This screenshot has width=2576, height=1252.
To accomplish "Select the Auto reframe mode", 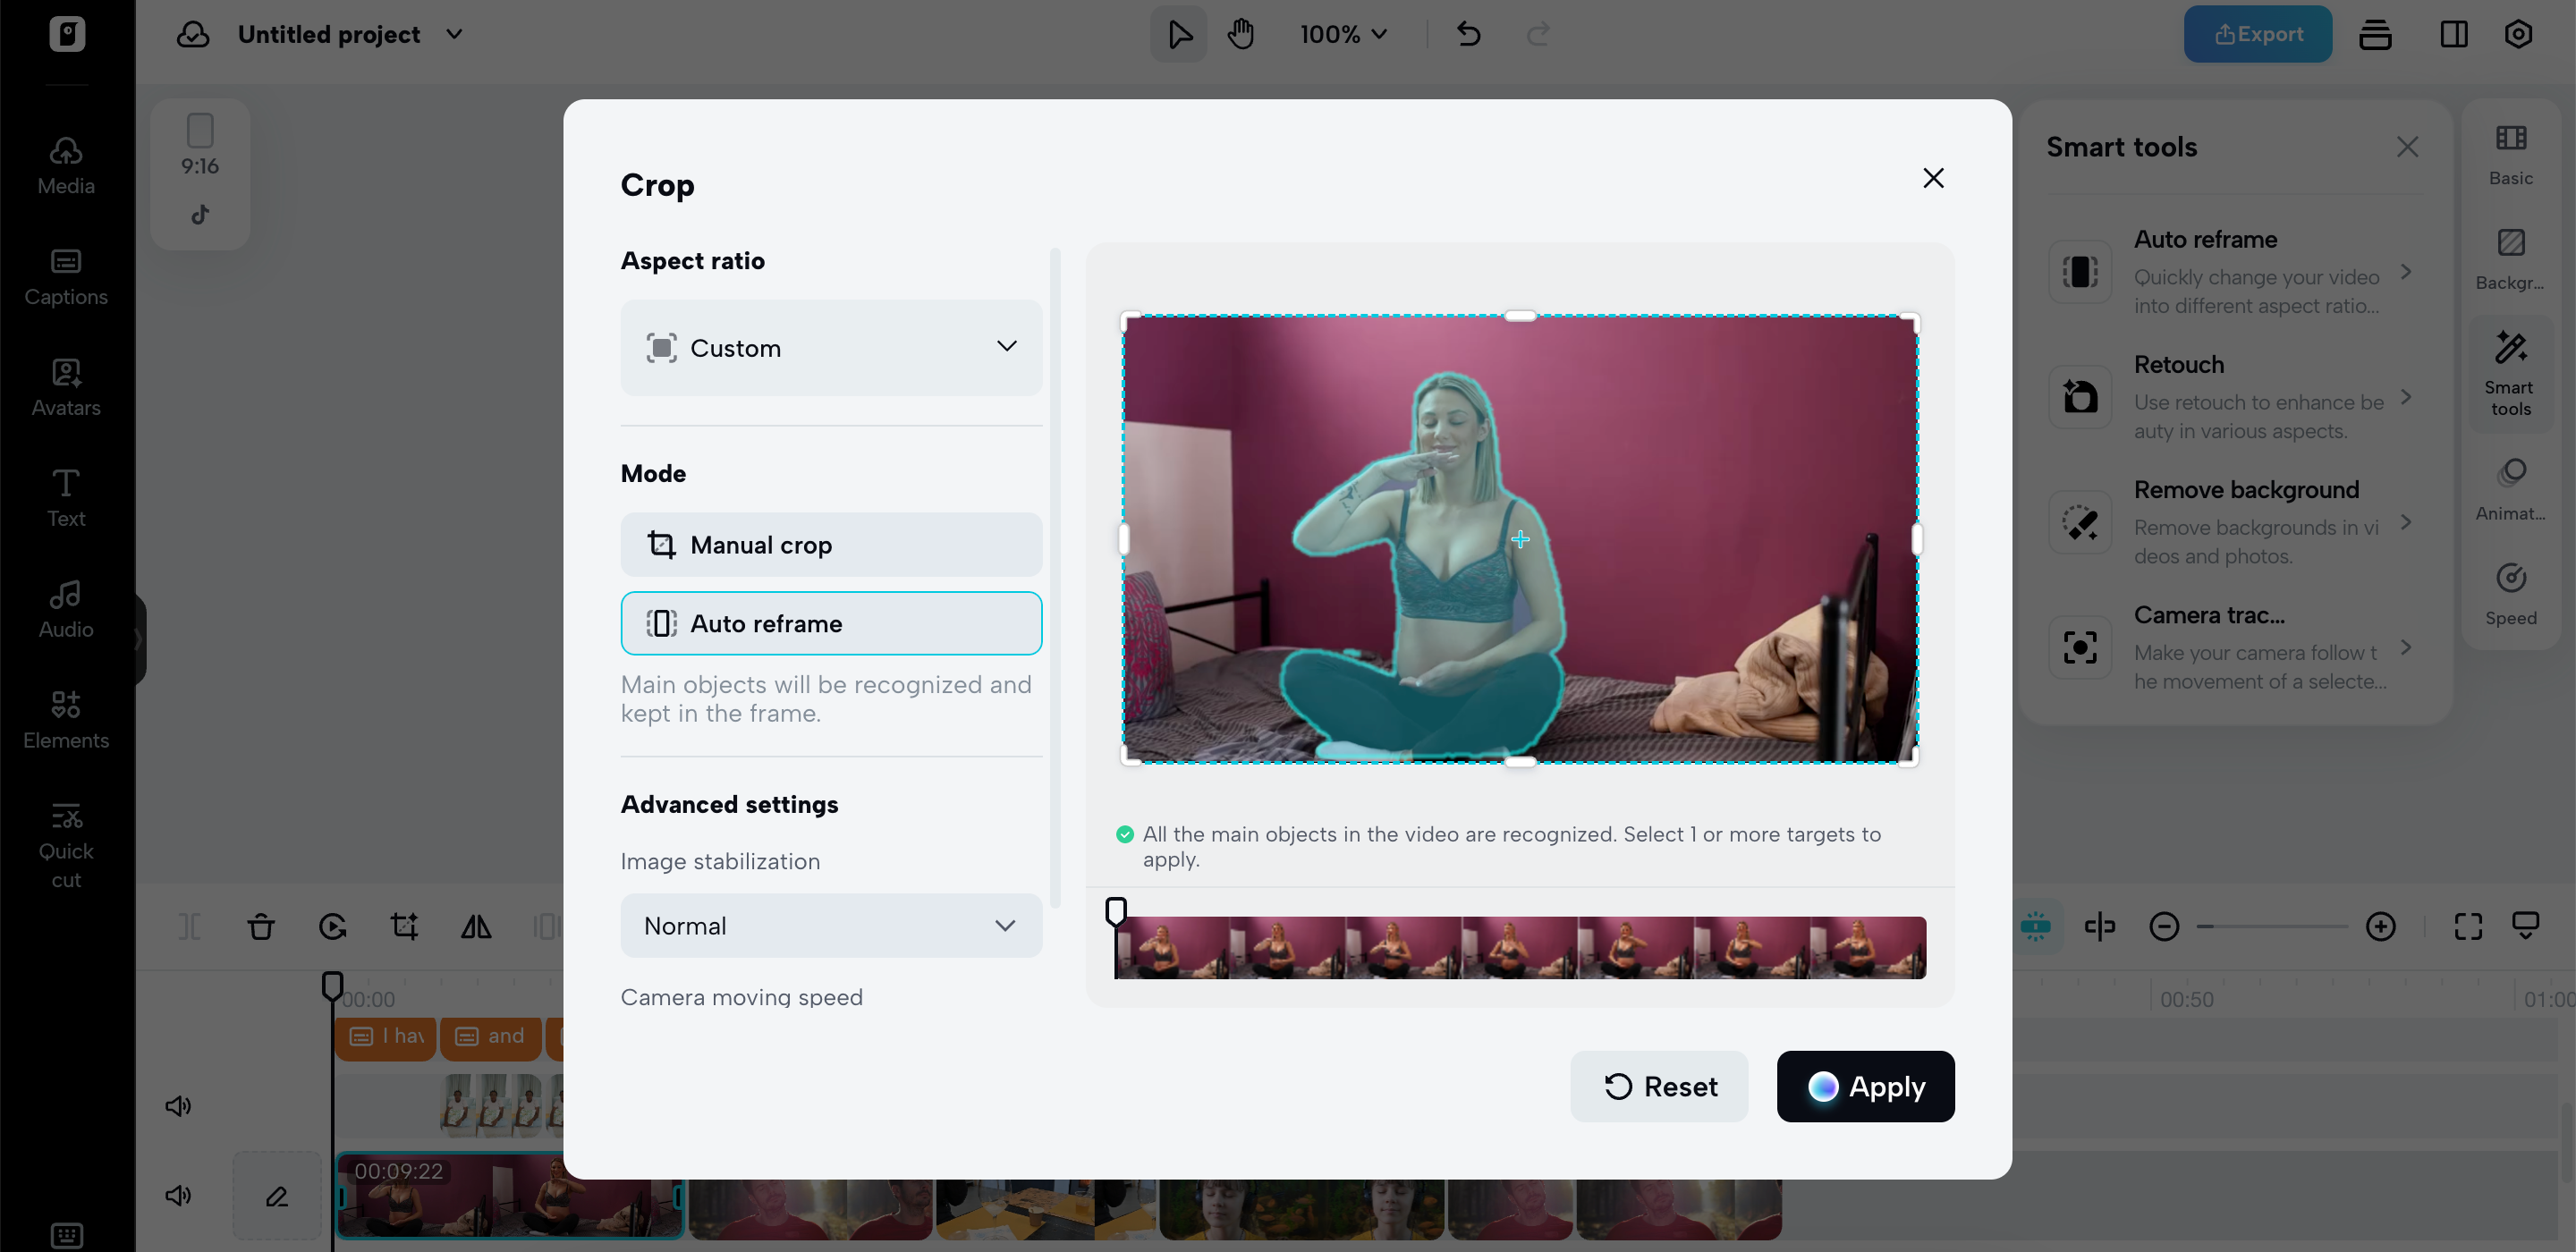I will pyautogui.click(x=831, y=623).
